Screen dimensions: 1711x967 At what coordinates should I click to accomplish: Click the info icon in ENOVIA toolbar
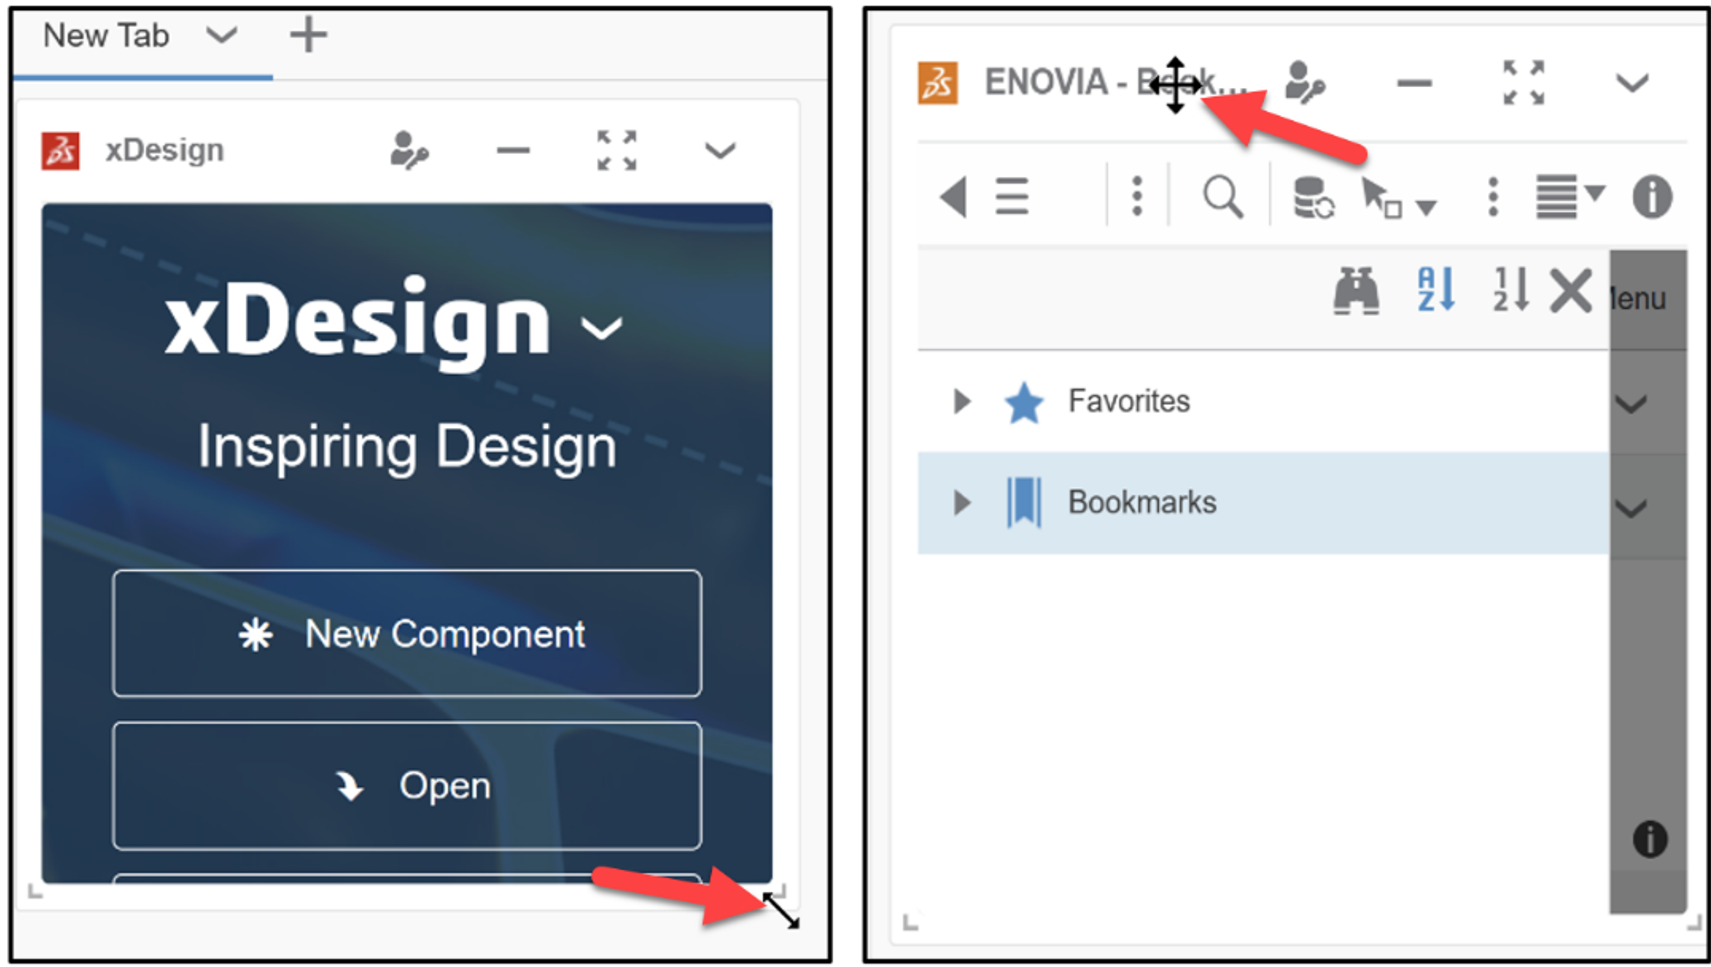tap(1651, 196)
